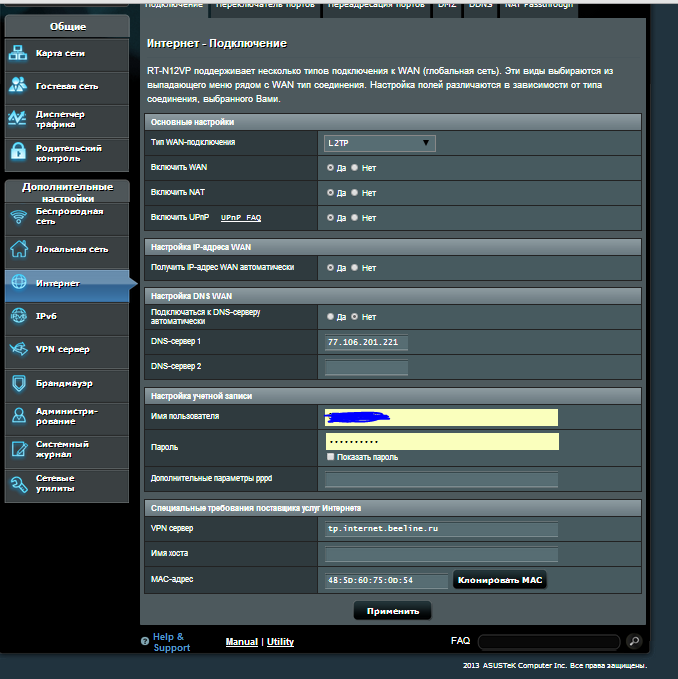Viewport: 678px width, 679px height.
Task: Click the Пароль input field
Action: pos(442,442)
